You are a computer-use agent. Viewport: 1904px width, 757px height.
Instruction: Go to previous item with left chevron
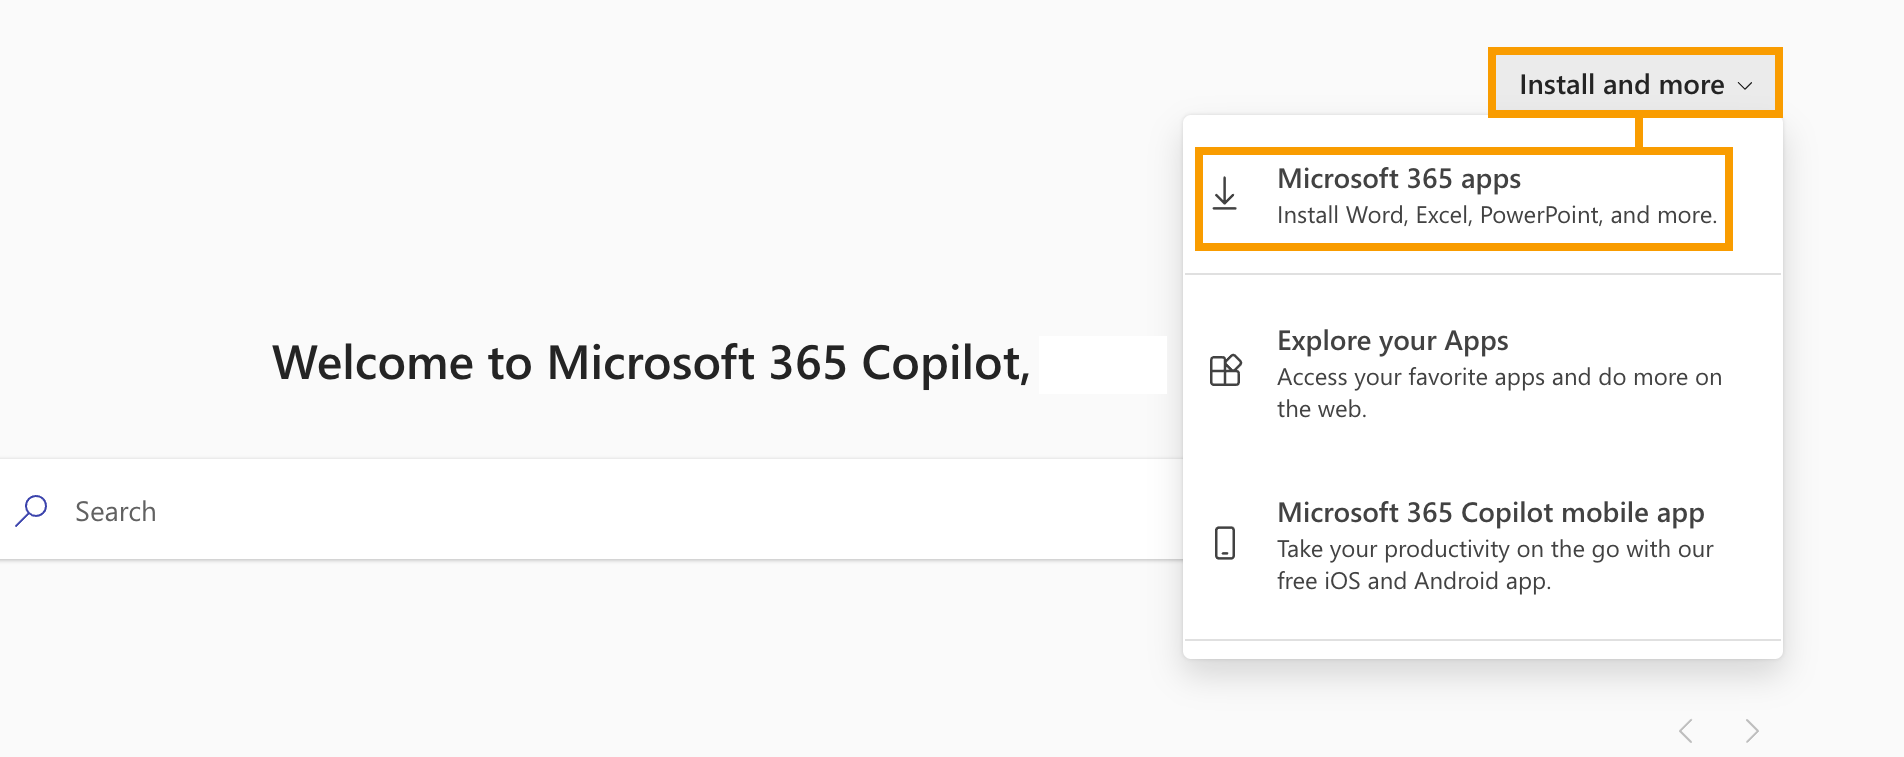point(1686,731)
